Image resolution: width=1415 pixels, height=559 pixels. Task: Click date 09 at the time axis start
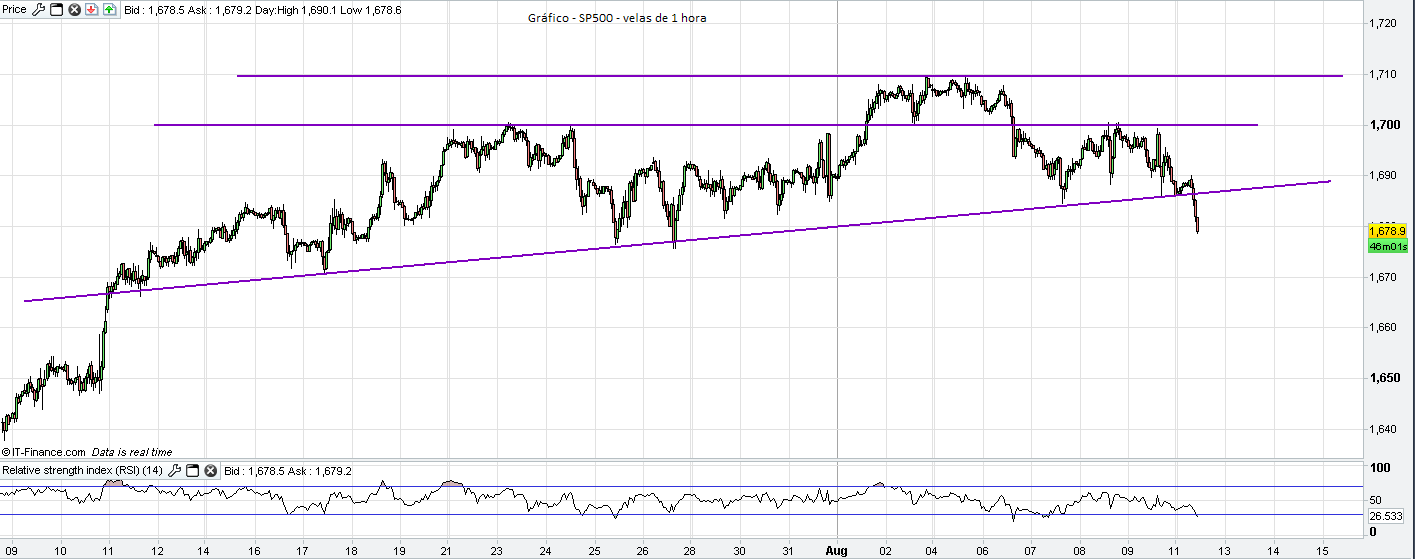[13, 550]
